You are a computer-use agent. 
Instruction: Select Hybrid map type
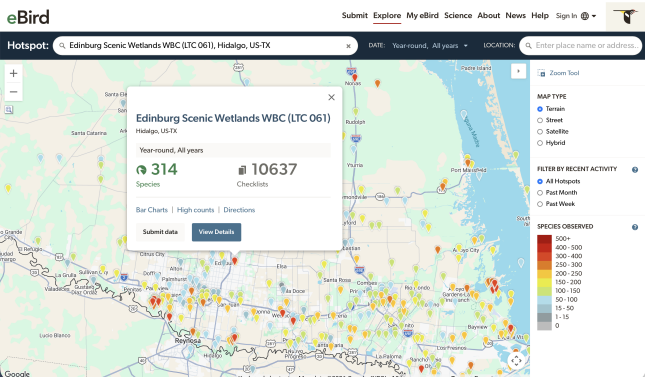click(540, 143)
